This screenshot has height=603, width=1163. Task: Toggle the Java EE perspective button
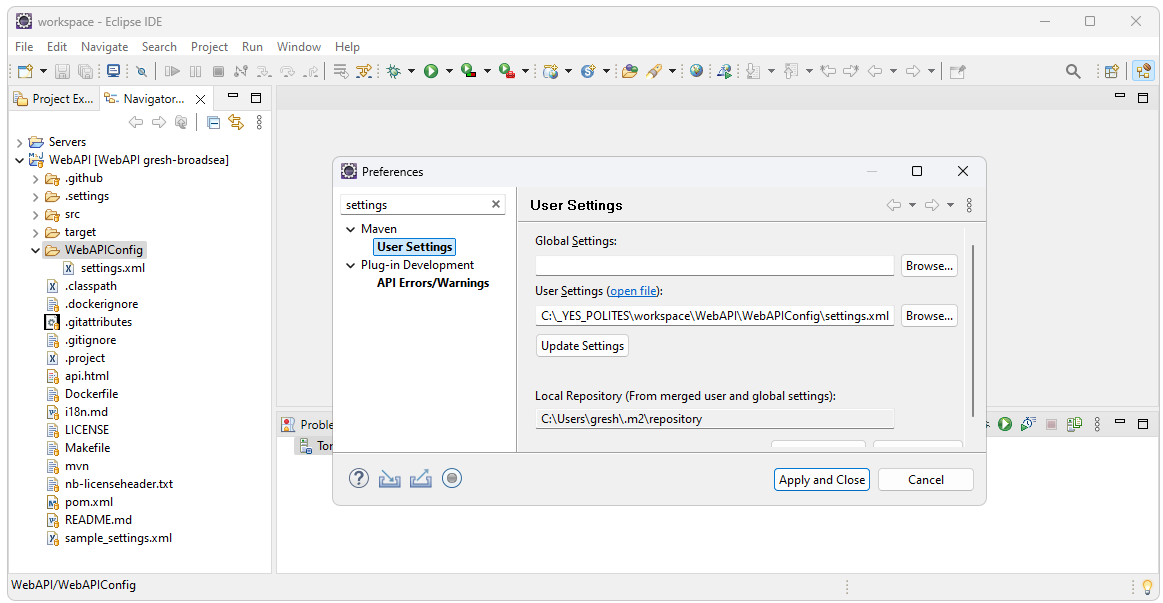1143,71
